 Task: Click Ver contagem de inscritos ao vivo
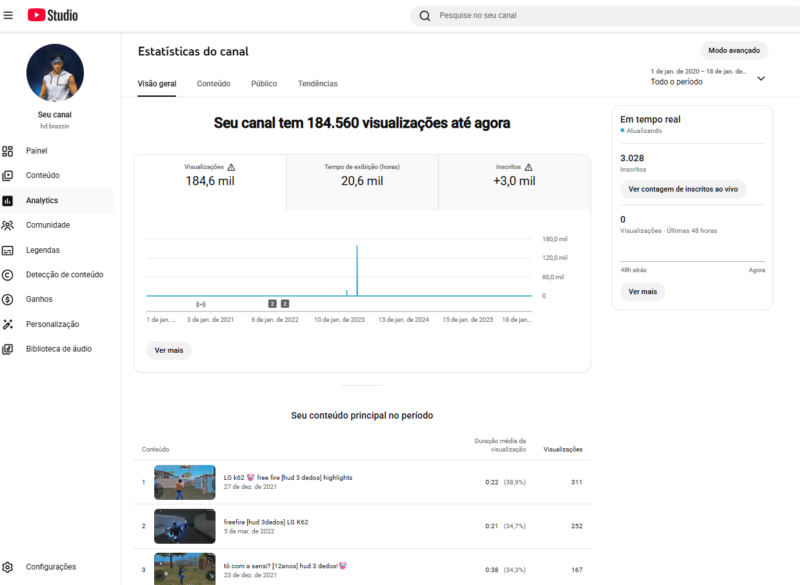pyautogui.click(x=682, y=189)
